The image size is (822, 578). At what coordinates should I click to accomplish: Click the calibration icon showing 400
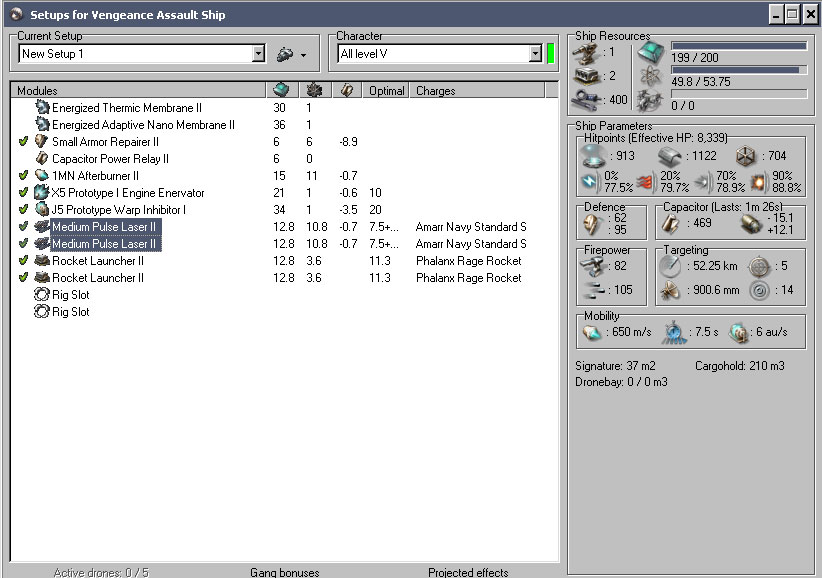(x=586, y=100)
